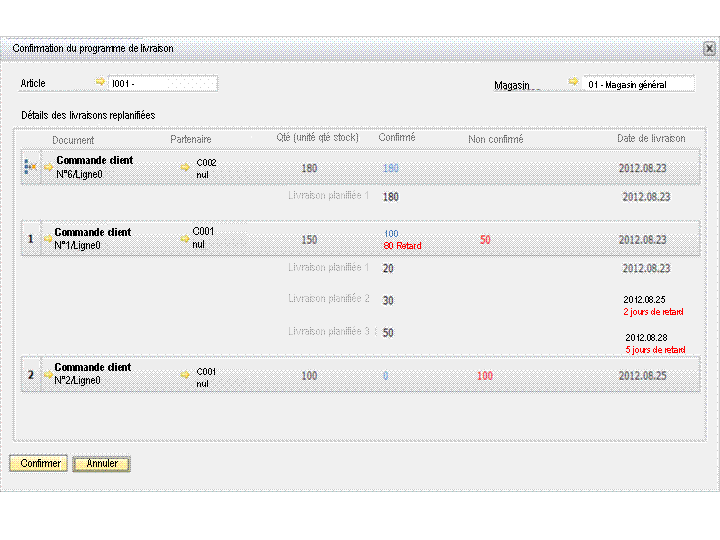This screenshot has width=720, height=540.
Task: Select row number 2 handle
Action: [x=31, y=375]
